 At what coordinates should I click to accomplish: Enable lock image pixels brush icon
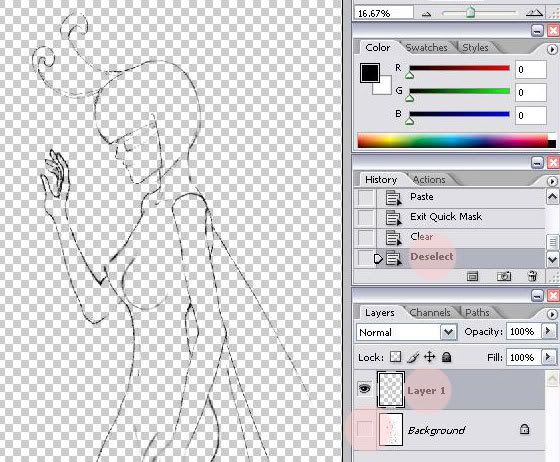[x=413, y=357]
